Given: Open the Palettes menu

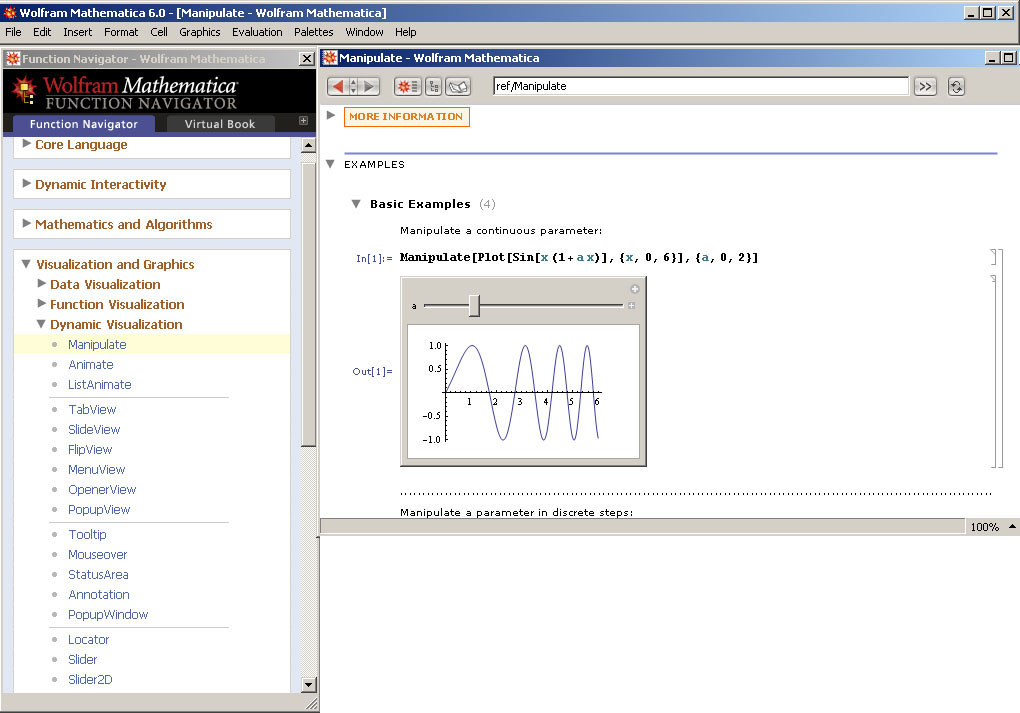Looking at the screenshot, I should tap(314, 32).
